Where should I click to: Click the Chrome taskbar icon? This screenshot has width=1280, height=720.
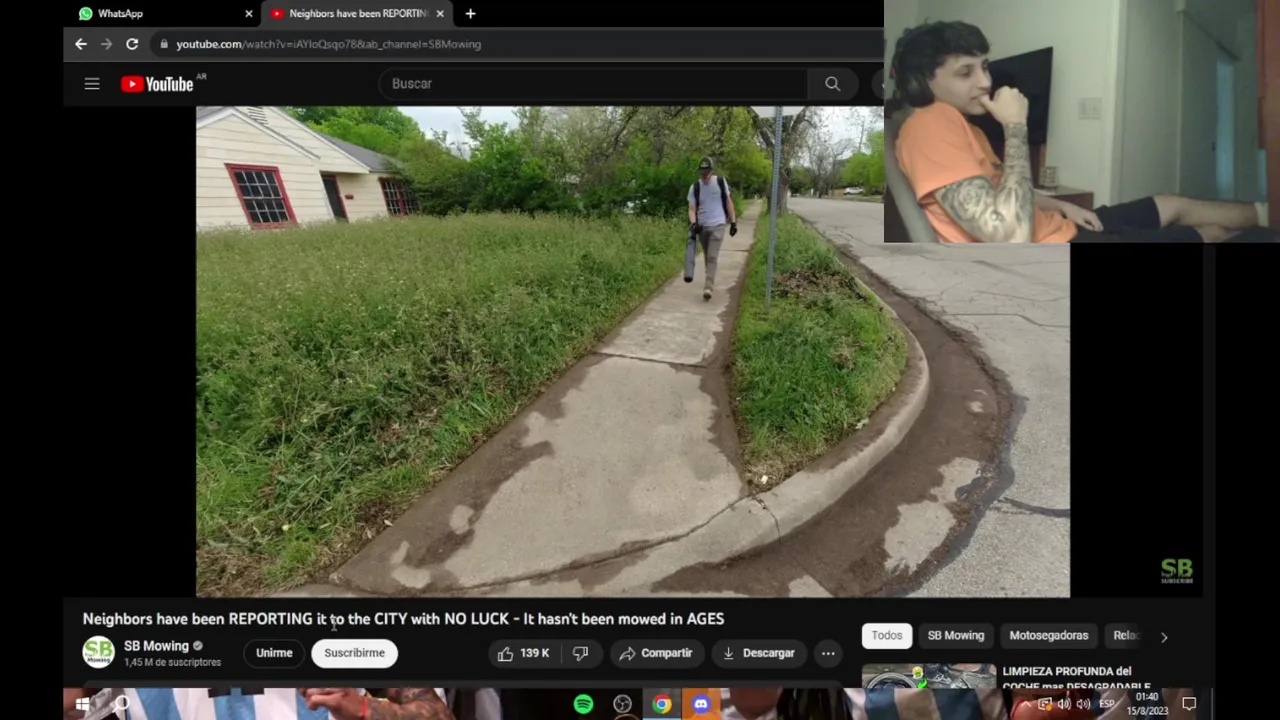coord(661,704)
